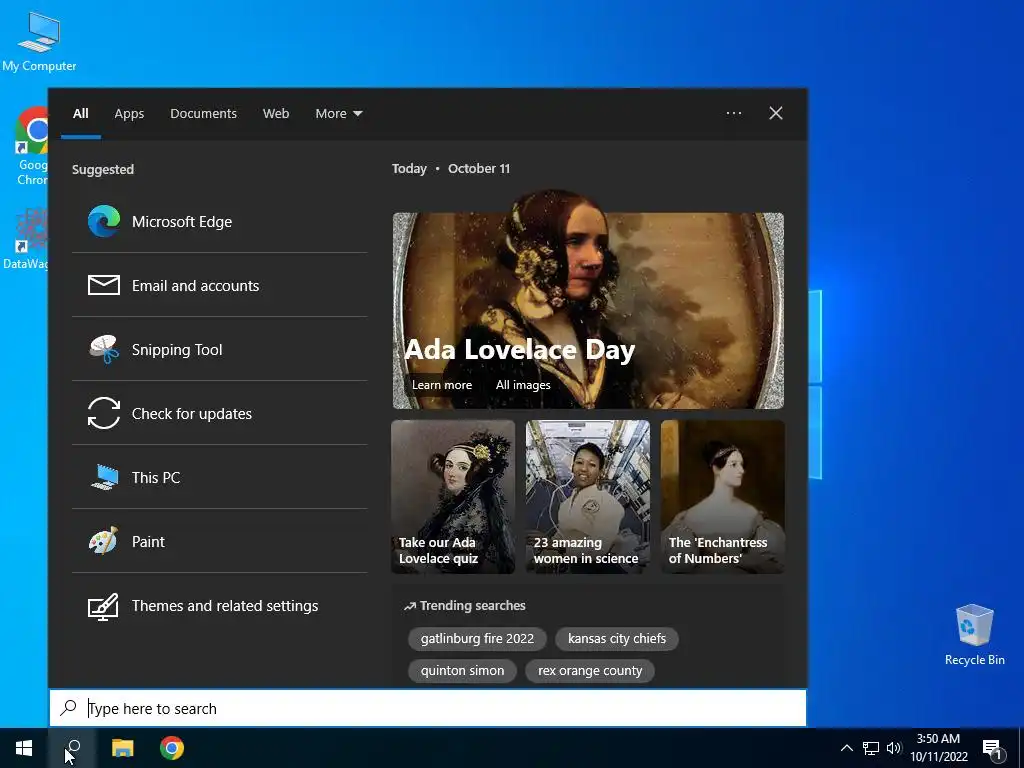Open This PC using its monitor icon
1024x768 pixels.
tap(104, 477)
